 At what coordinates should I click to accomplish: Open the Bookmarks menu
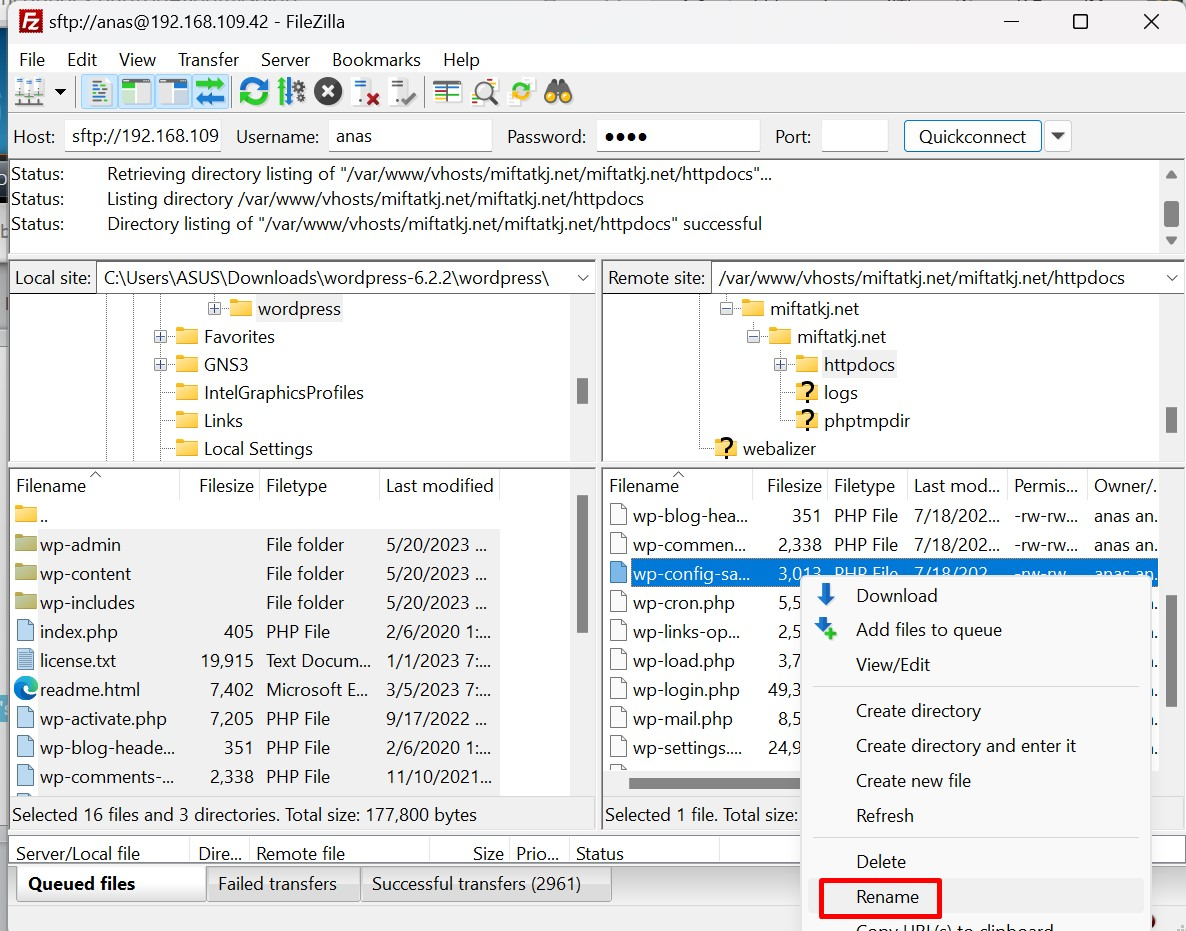click(x=376, y=60)
